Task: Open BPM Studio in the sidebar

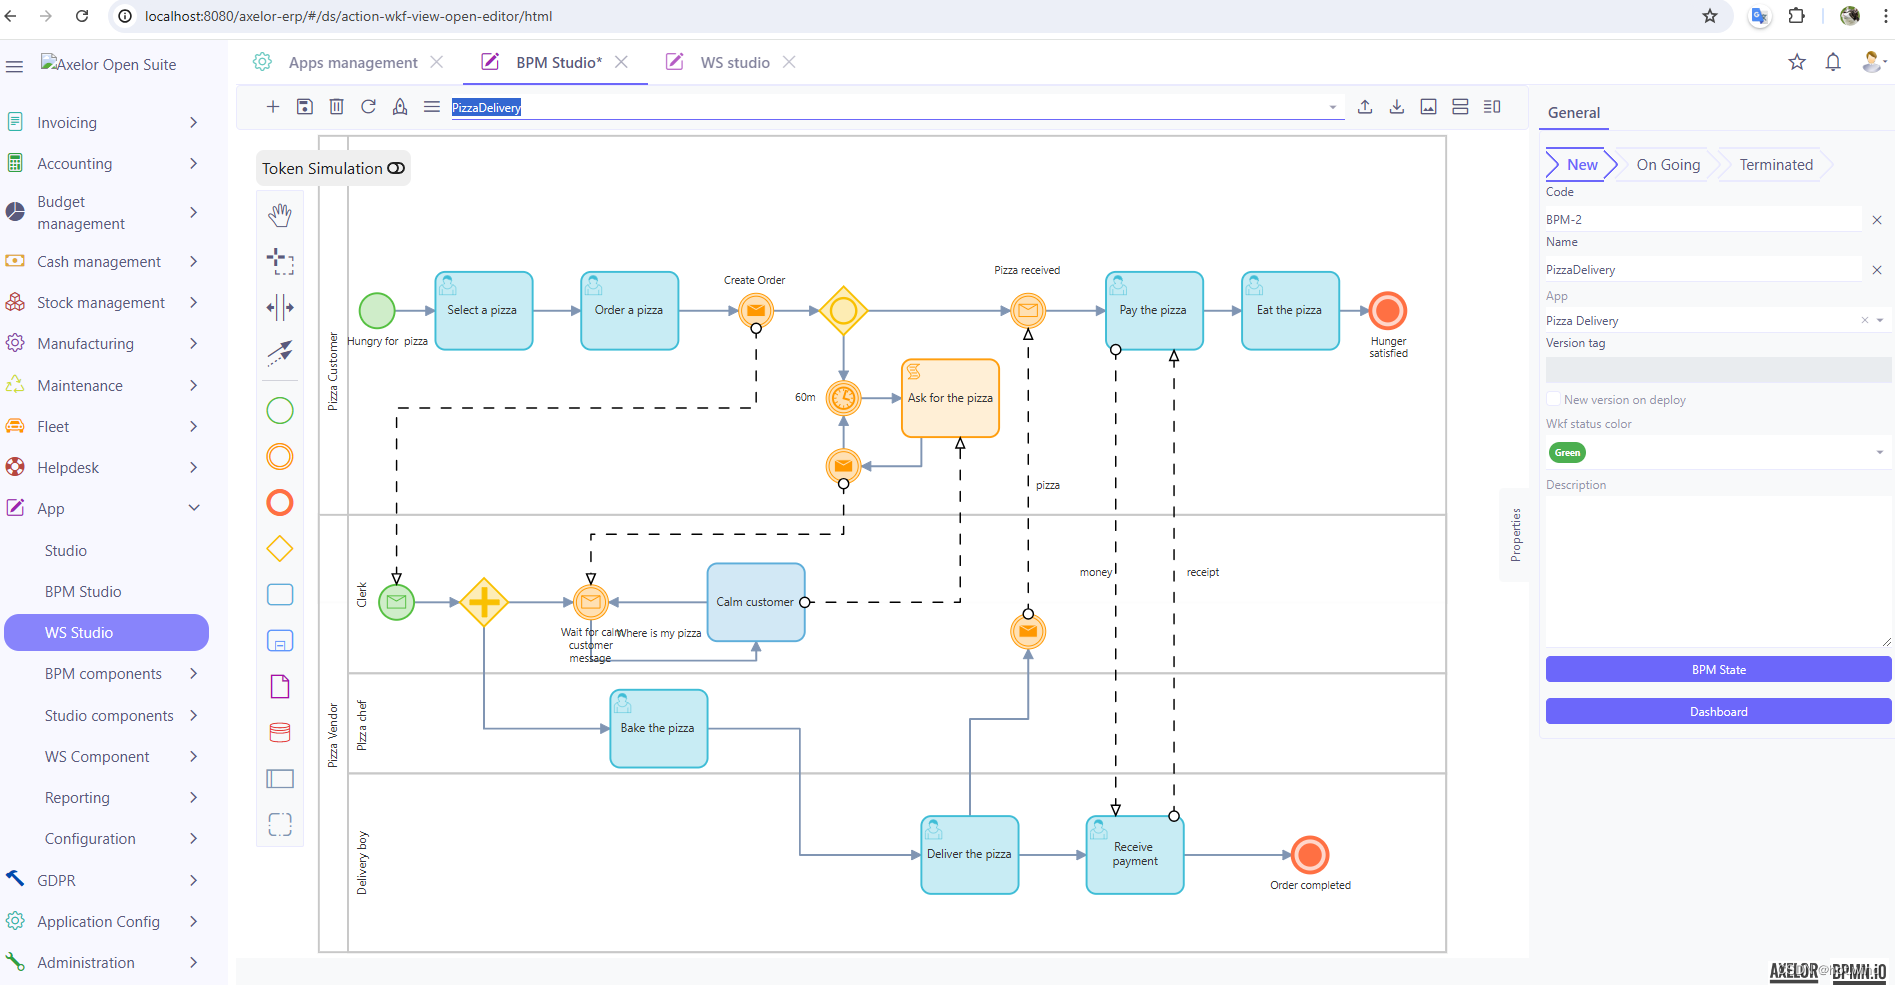Action: [83, 592]
